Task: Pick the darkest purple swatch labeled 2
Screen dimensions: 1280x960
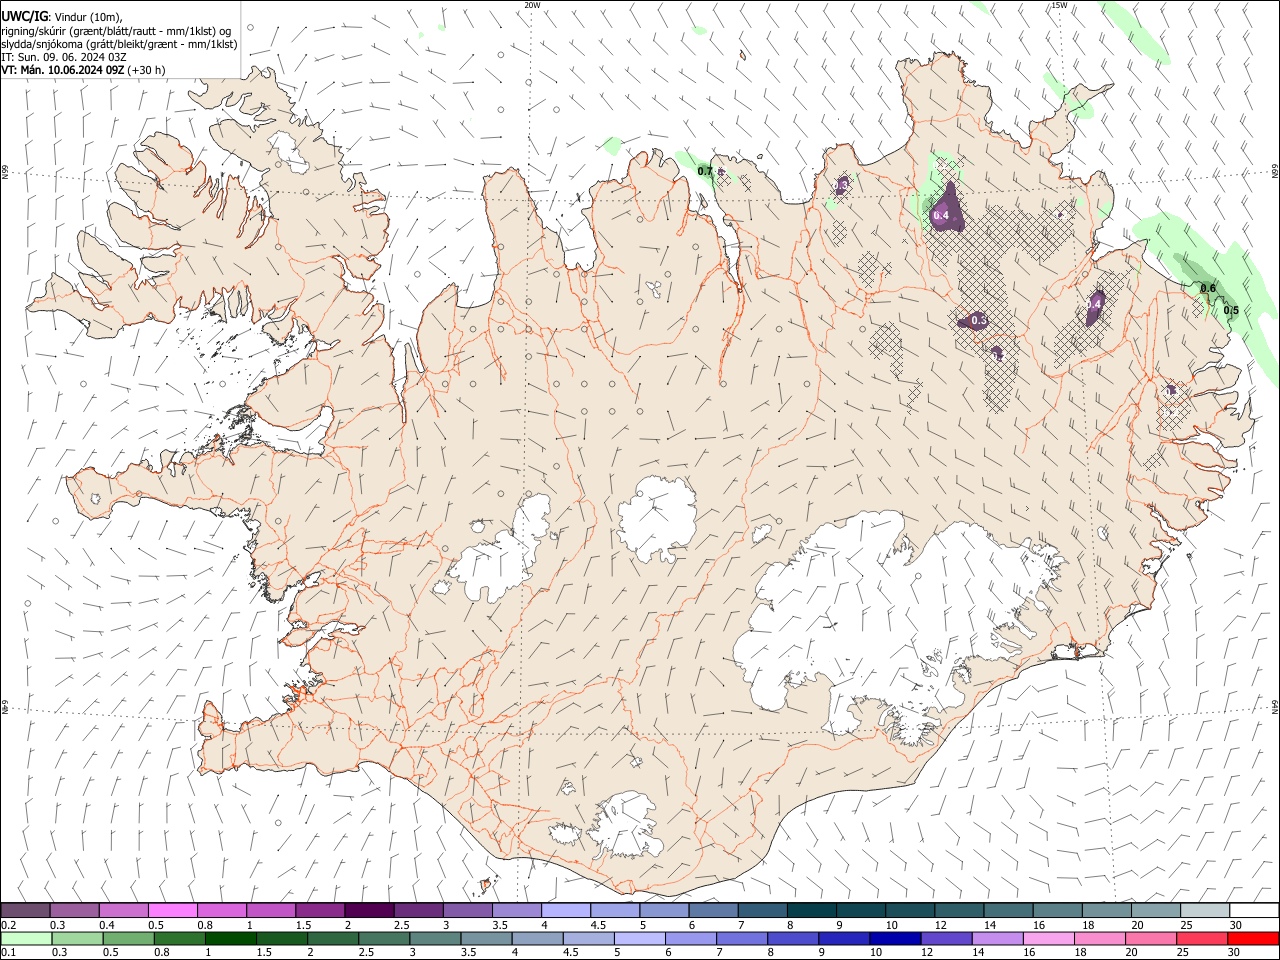Action: [x=368, y=910]
